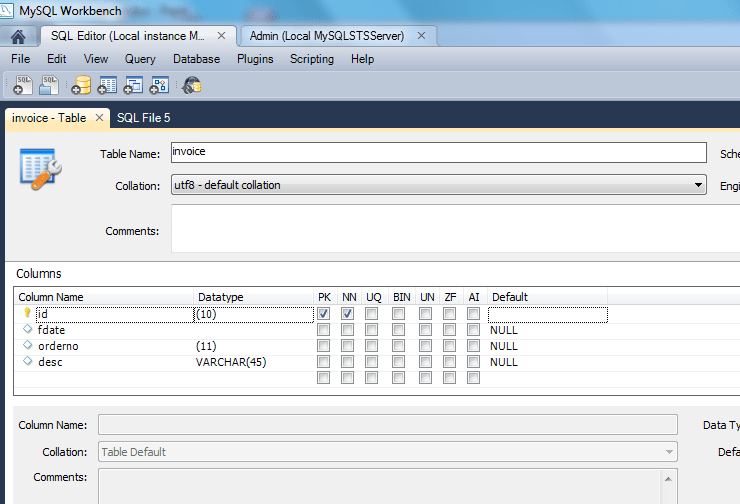The width and height of the screenshot is (740, 504).
Task: Select the orderno column name cell
Action: (115, 346)
